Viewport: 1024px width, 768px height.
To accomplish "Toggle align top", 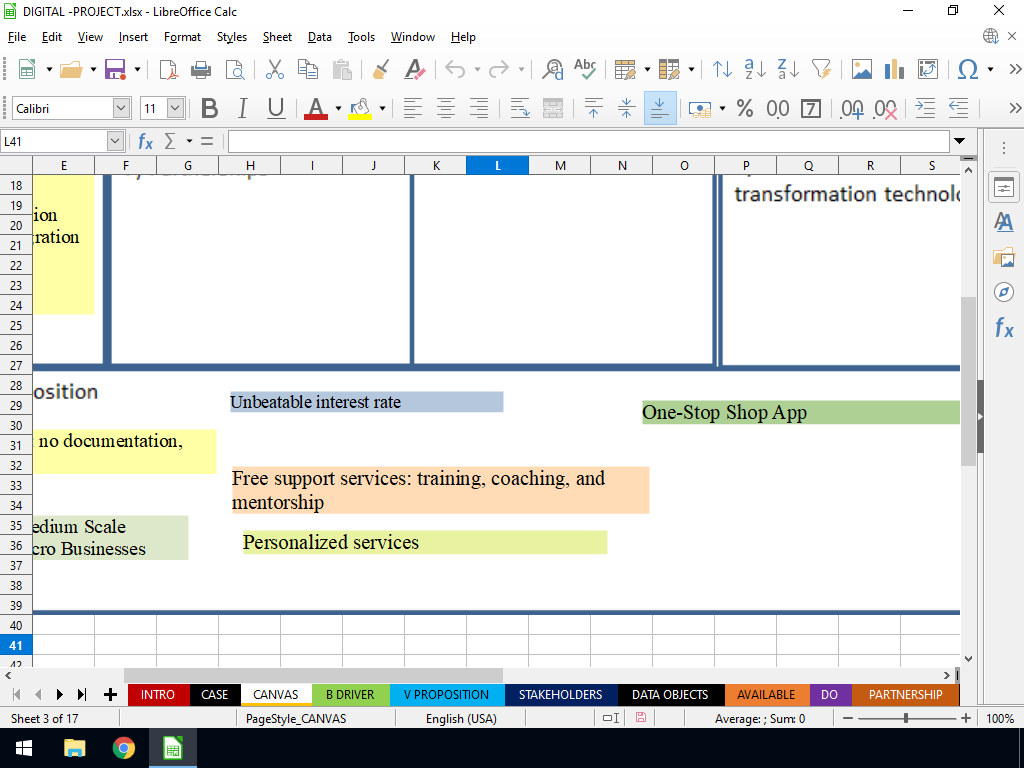I will [x=593, y=108].
